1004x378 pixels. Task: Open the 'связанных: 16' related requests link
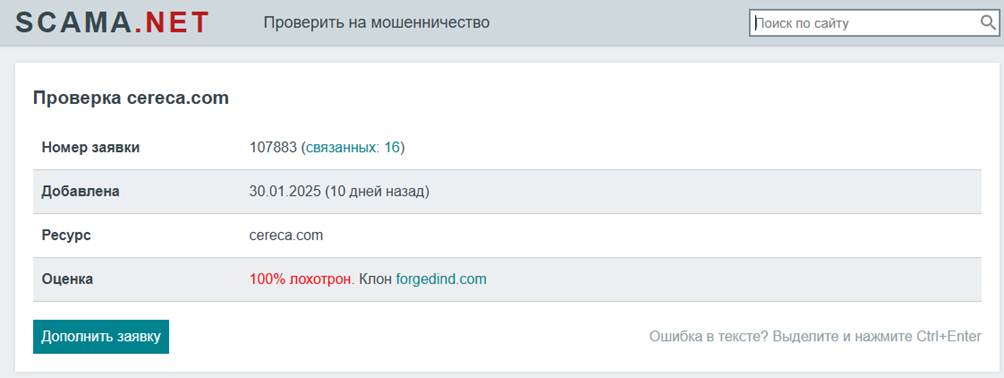353,147
